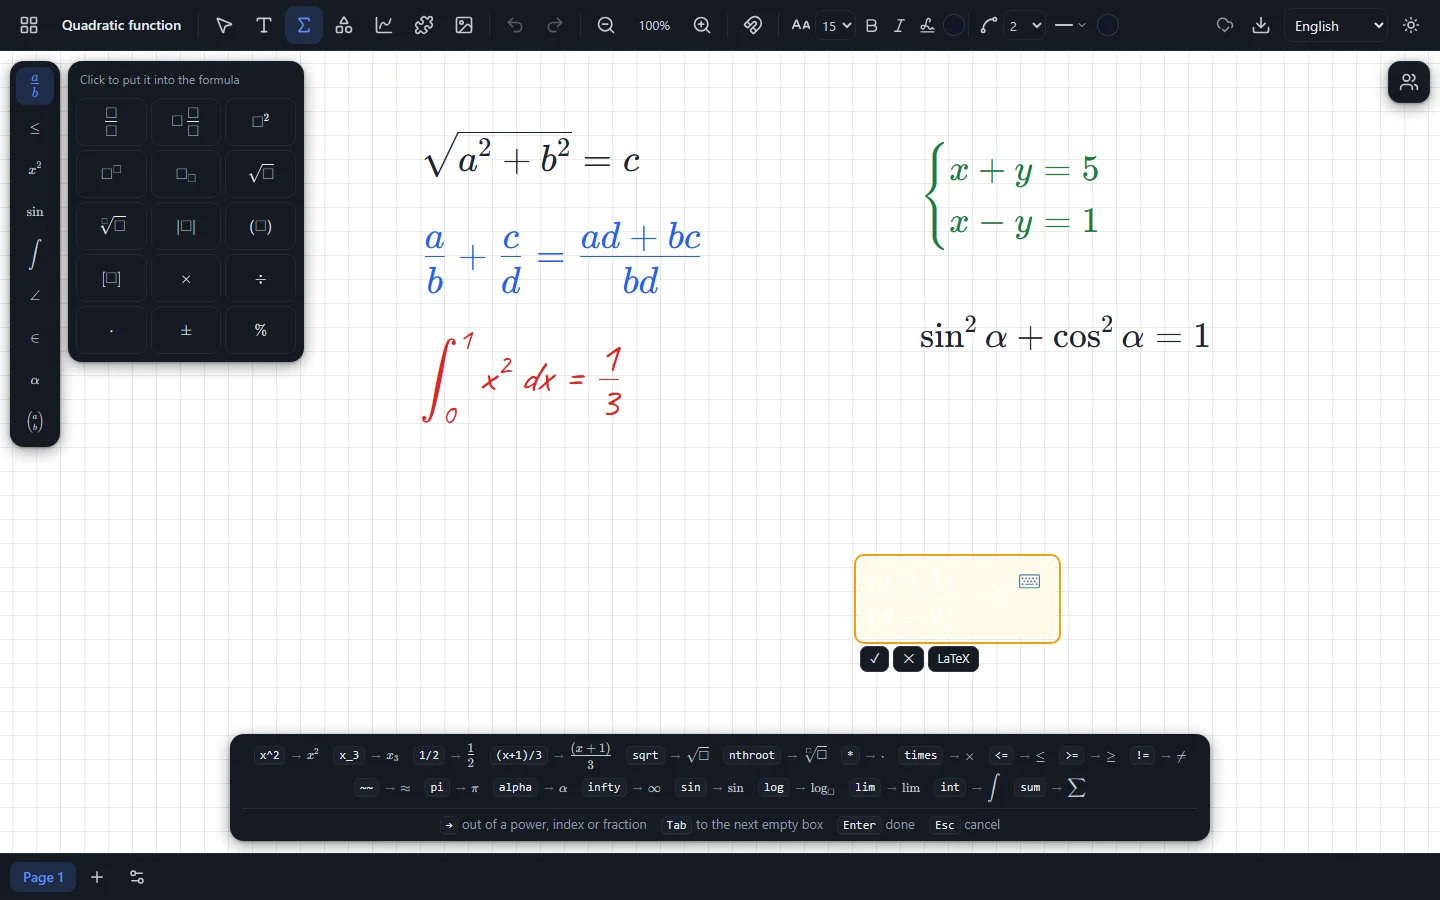Insert the dot multiplication sign
Image resolution: width=1440 pixels, height=900 pixels.
111,331
